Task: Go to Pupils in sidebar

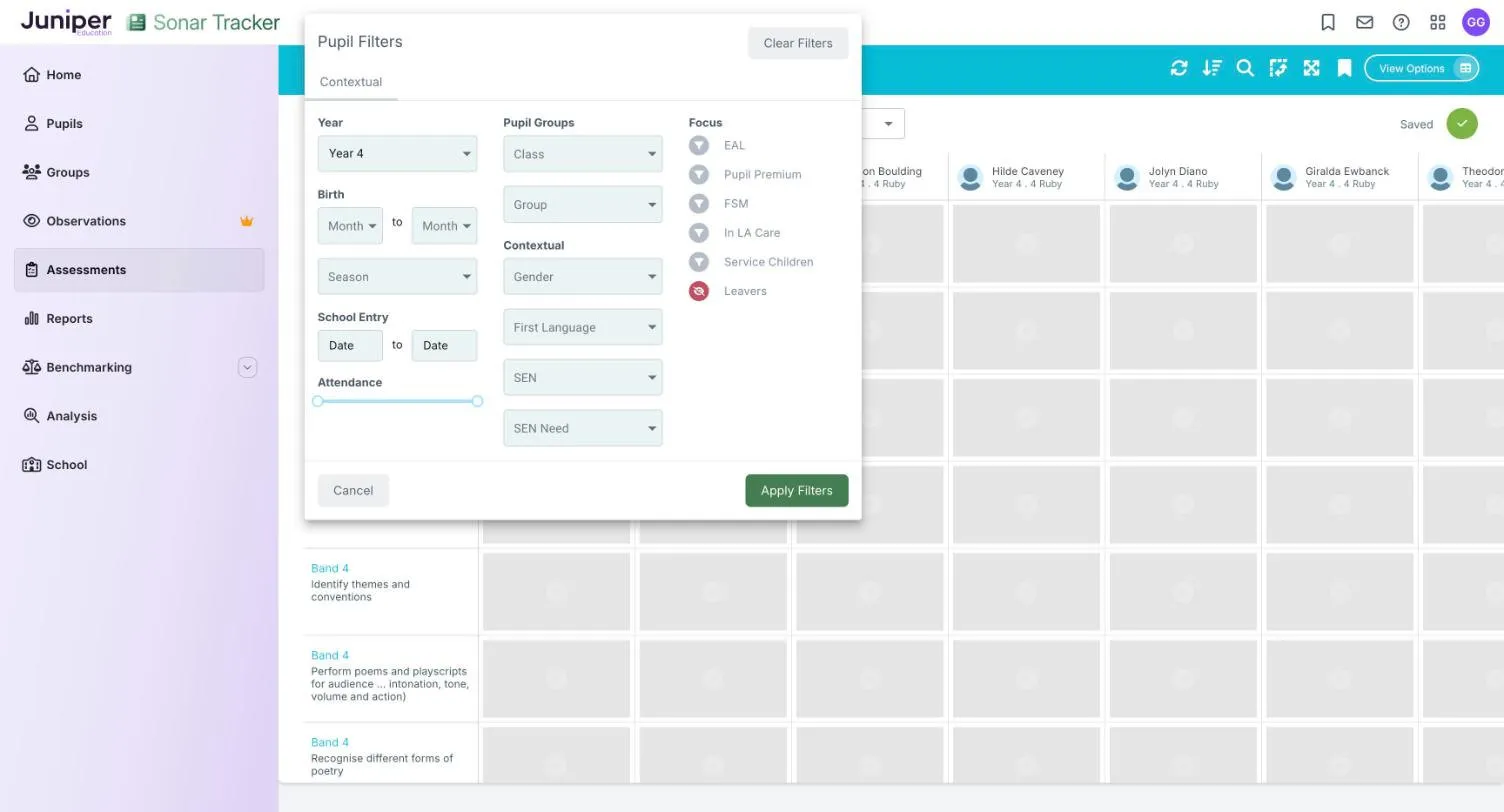Action: click(139, 124)
